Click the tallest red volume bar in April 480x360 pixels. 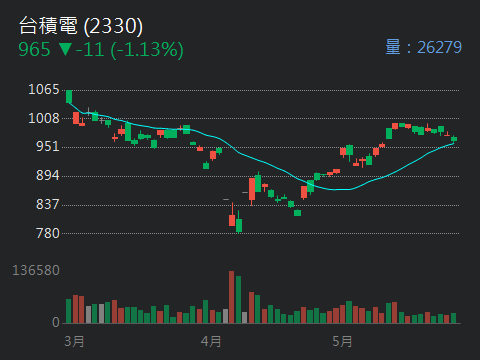pos(232,297)
